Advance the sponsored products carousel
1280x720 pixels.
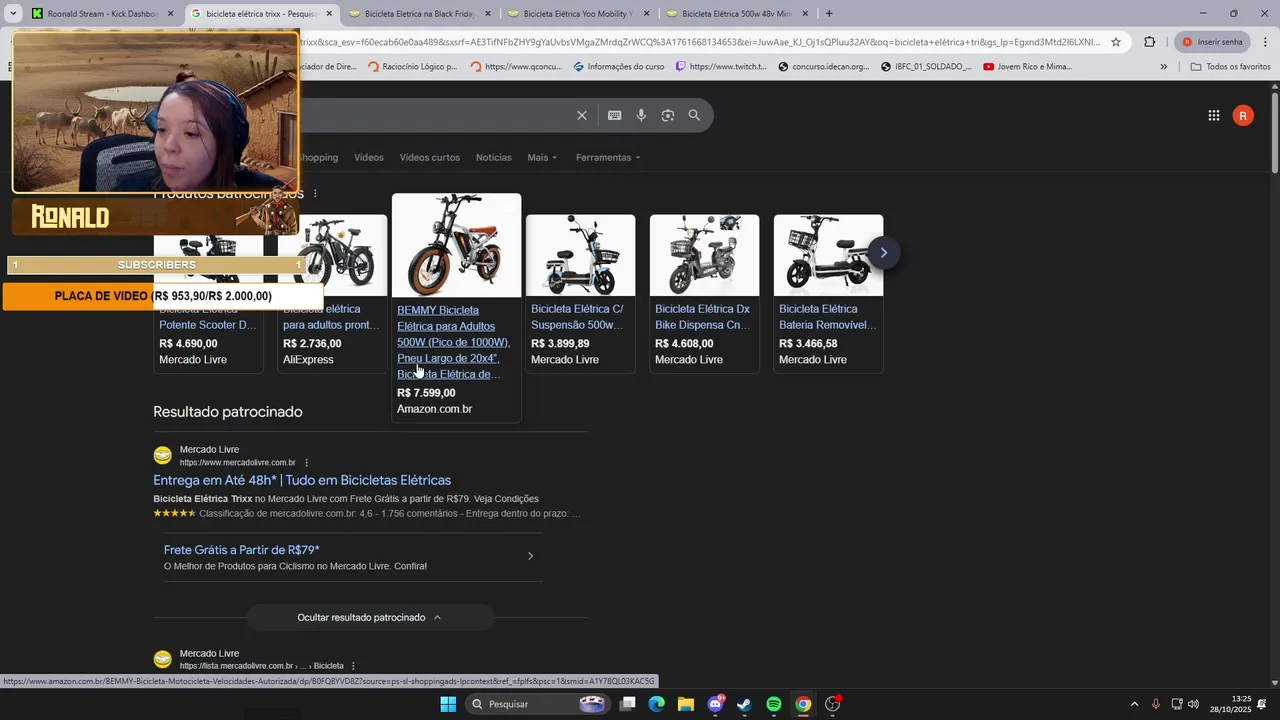point(883,252)
